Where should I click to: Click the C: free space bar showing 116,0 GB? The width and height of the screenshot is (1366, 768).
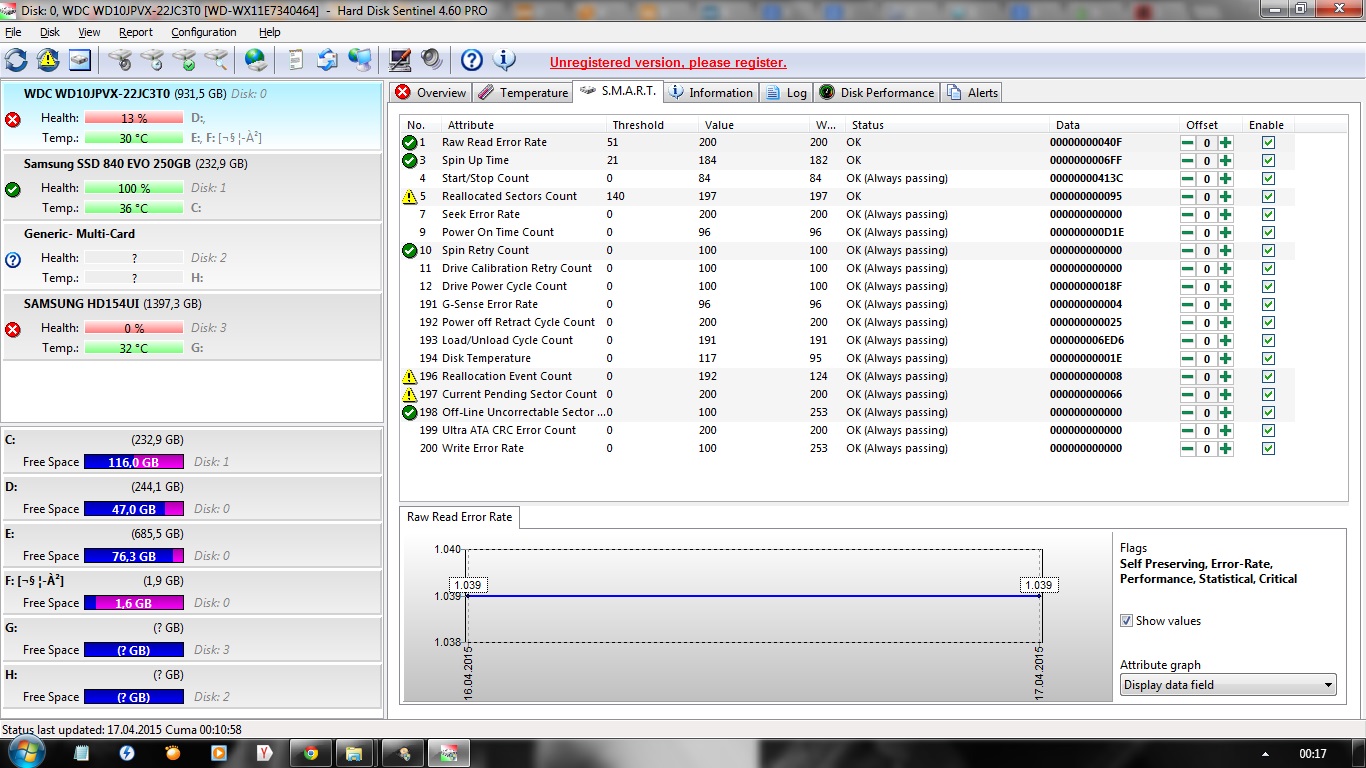(134, 462)
